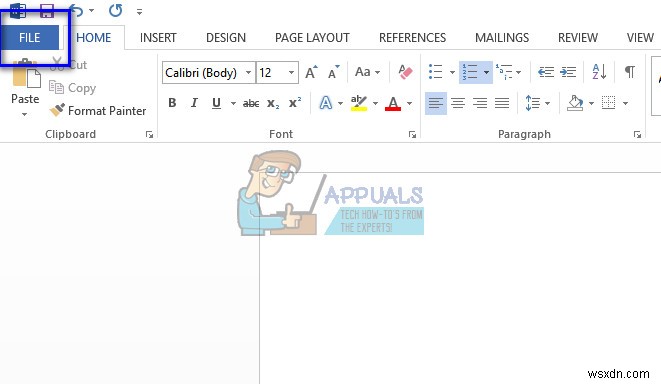
Task: Click the Paste clipboard icon
Action: (x=26, y=75)
